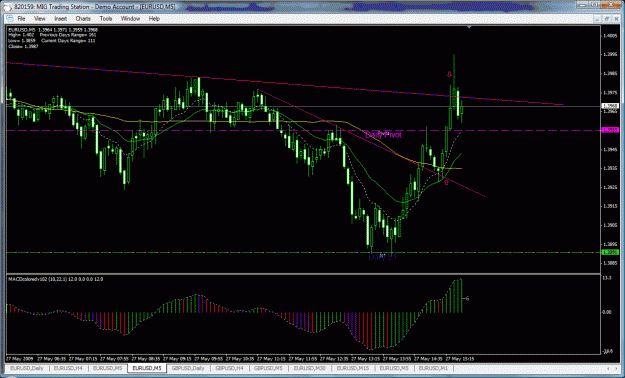Open the File menu
This screenshot has width=625, height=378.
click(x=21, y=19)
